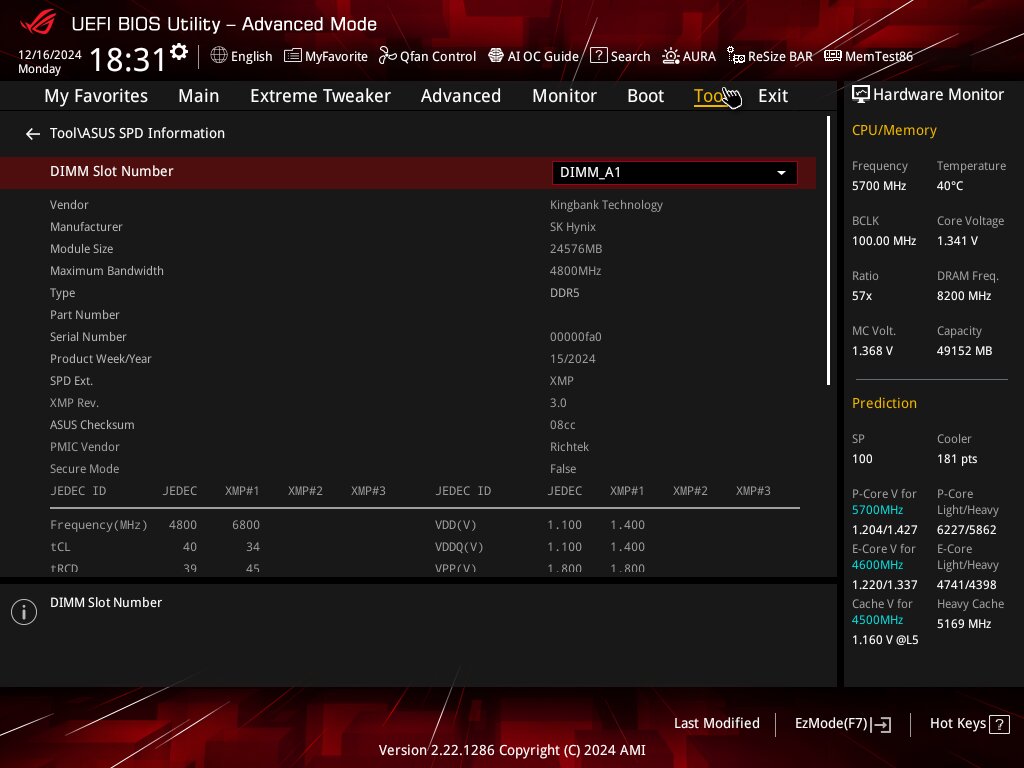Click the ROG logo icon
1024x768 pixels.
click(38, 22)
